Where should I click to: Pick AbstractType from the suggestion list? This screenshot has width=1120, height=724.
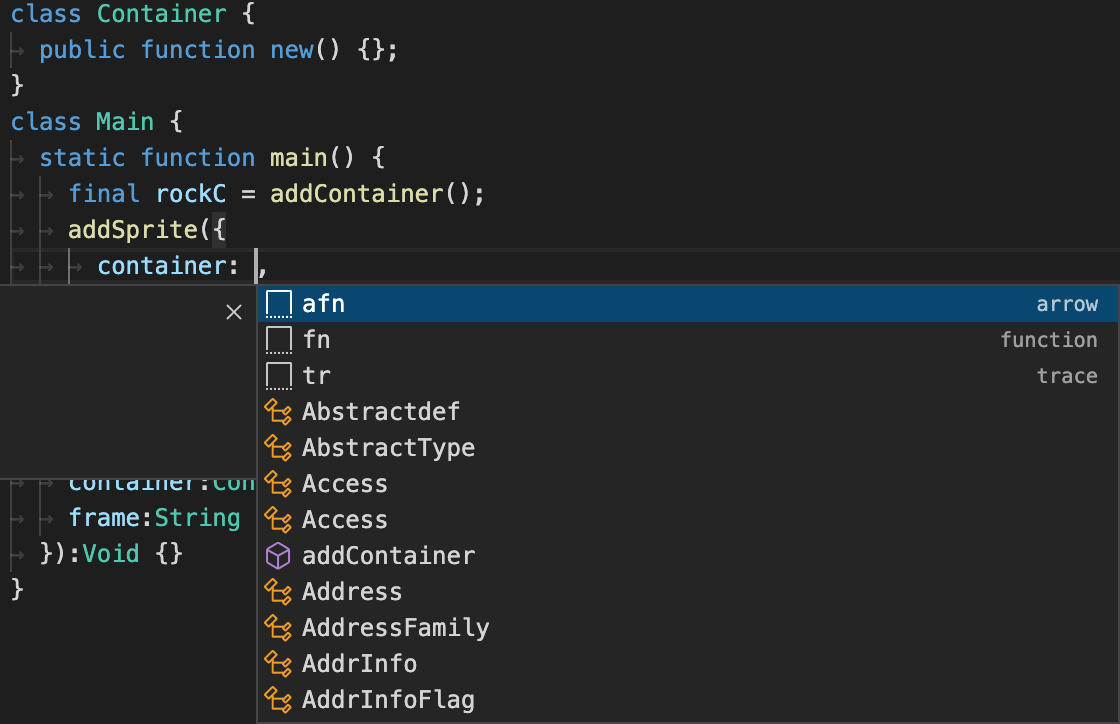click(388, 447)
